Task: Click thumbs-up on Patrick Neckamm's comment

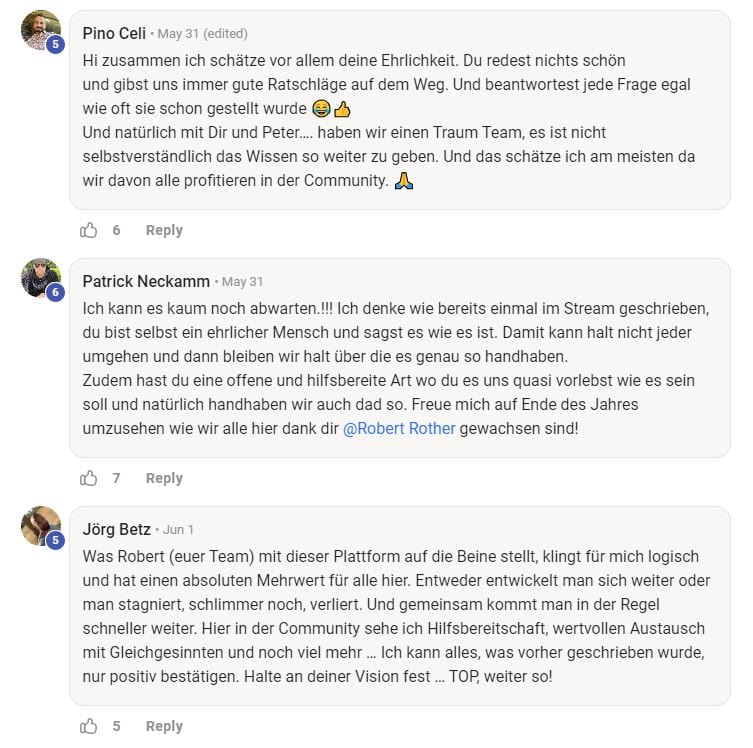Action: click(89, 478)
